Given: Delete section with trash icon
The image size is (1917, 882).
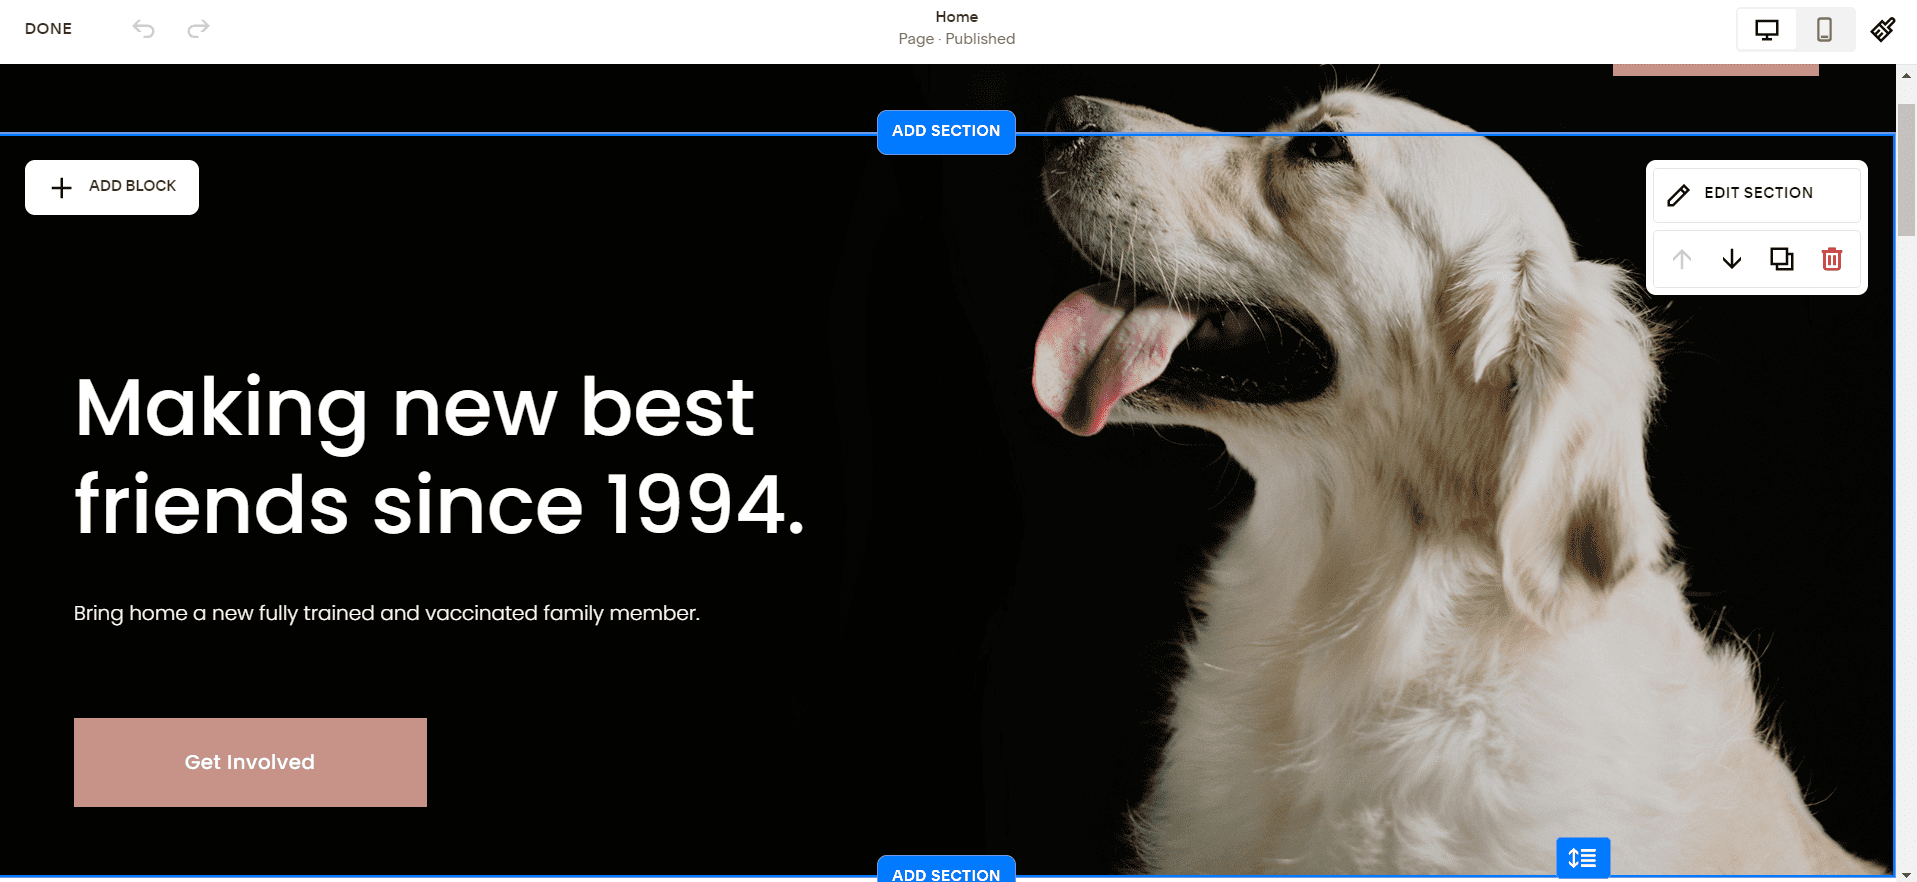Looking at the screenshot, I should 1832,260.
